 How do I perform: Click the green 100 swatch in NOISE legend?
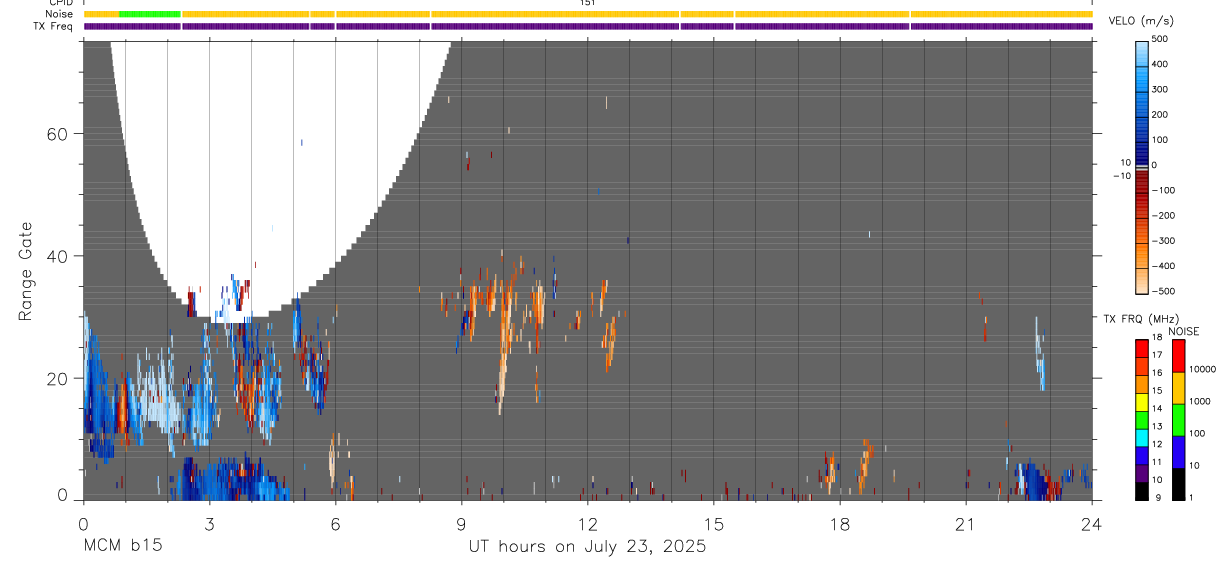pos(1178,420)
